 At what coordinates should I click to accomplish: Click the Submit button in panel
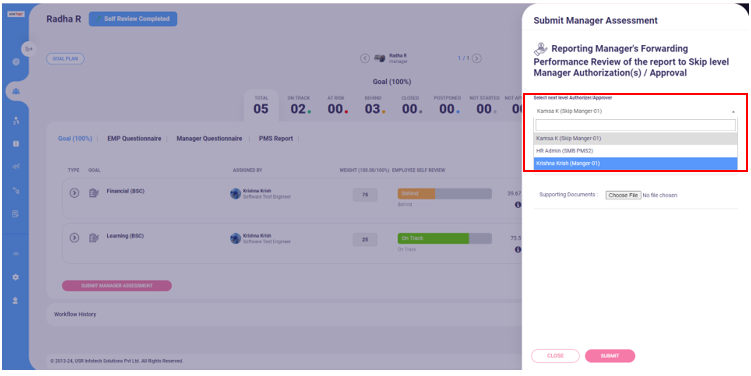click(x=610, y=356)
